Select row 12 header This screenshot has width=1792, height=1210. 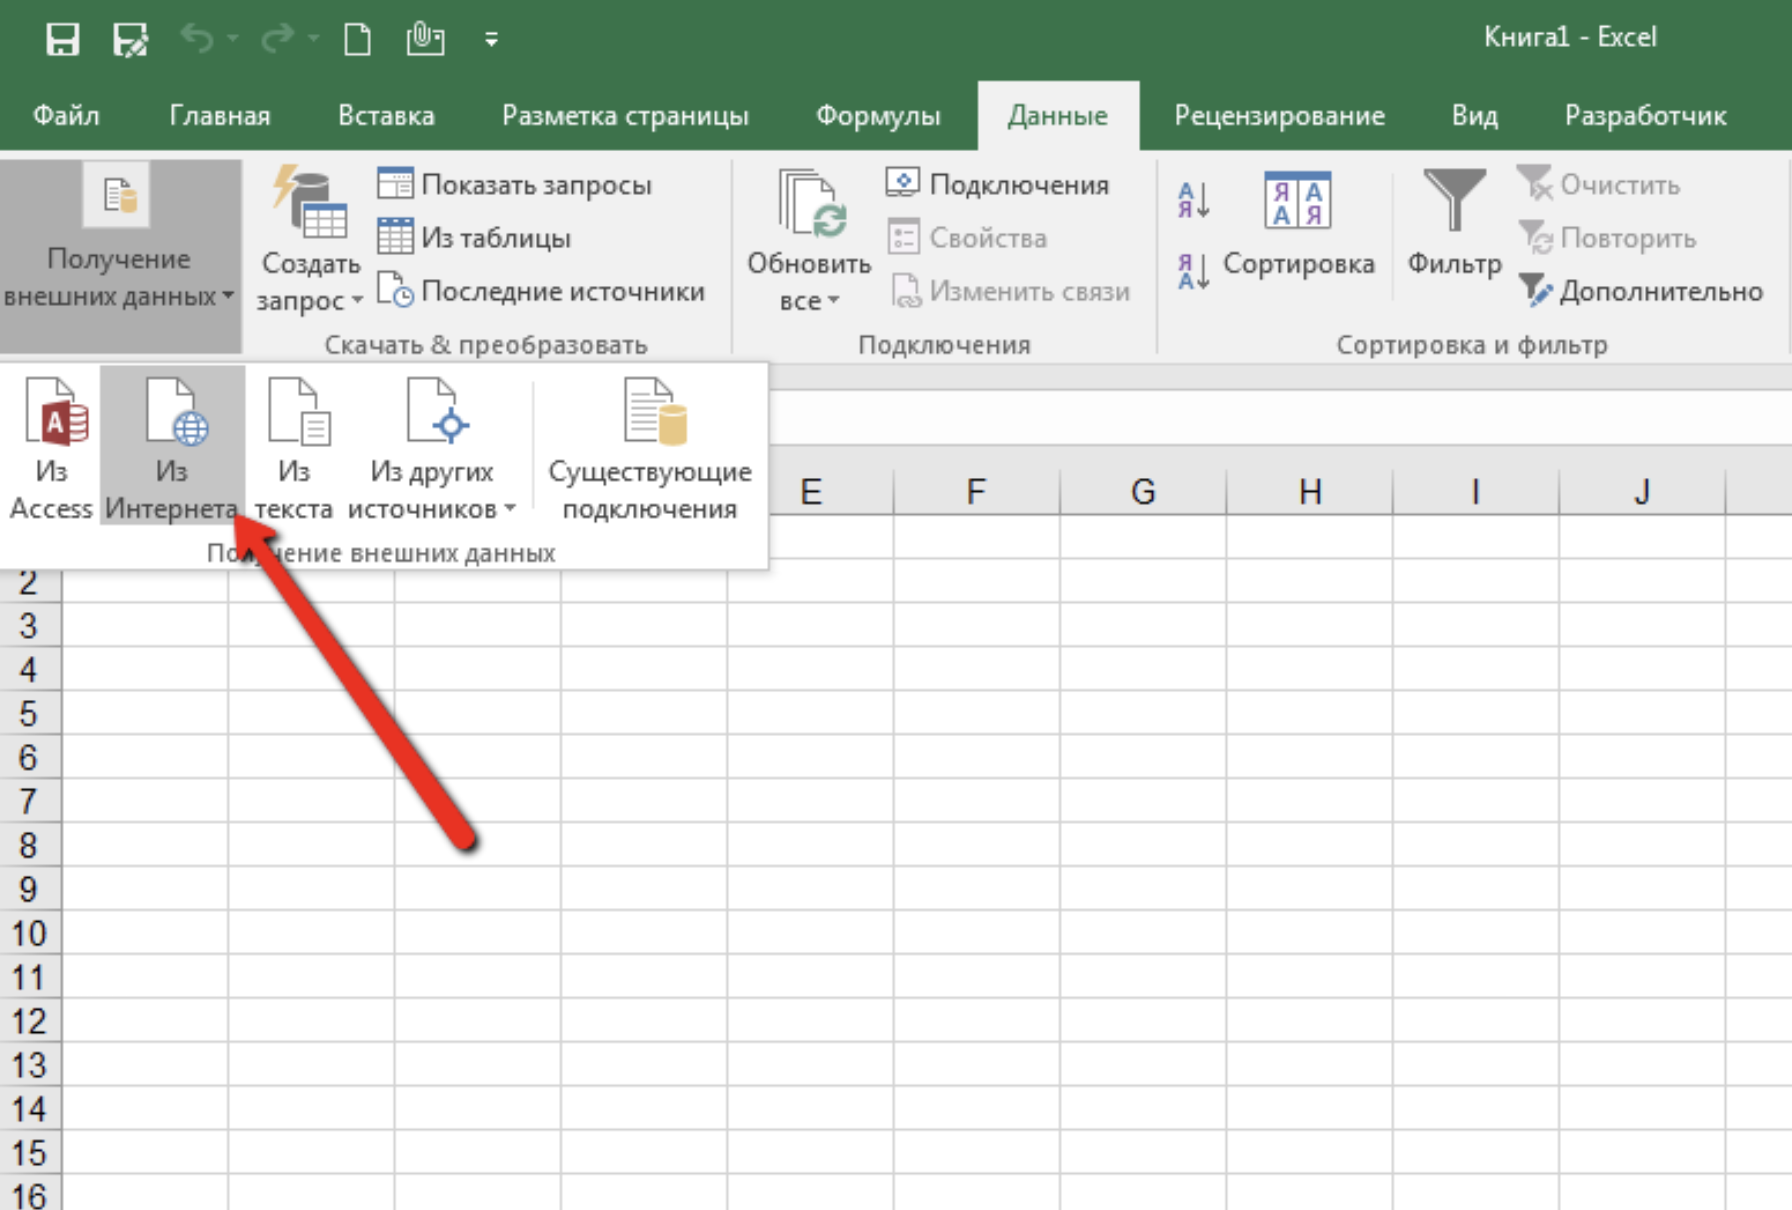(x=30, y=1021)
